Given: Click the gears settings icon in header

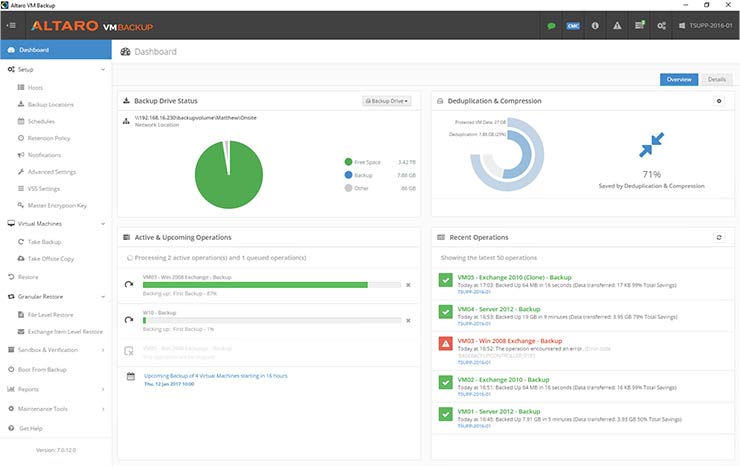Looking at the screenshot, I should (x=661, y=25).
